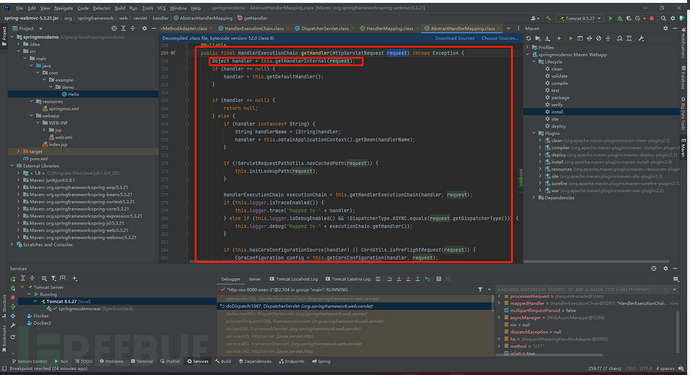Switch to the Debugger tab
The image size is (690, 375).
coord(231,279)
